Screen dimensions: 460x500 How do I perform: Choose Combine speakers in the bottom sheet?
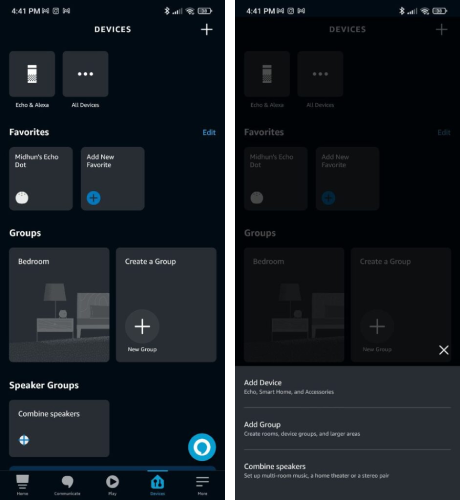(x=347, y=471)
